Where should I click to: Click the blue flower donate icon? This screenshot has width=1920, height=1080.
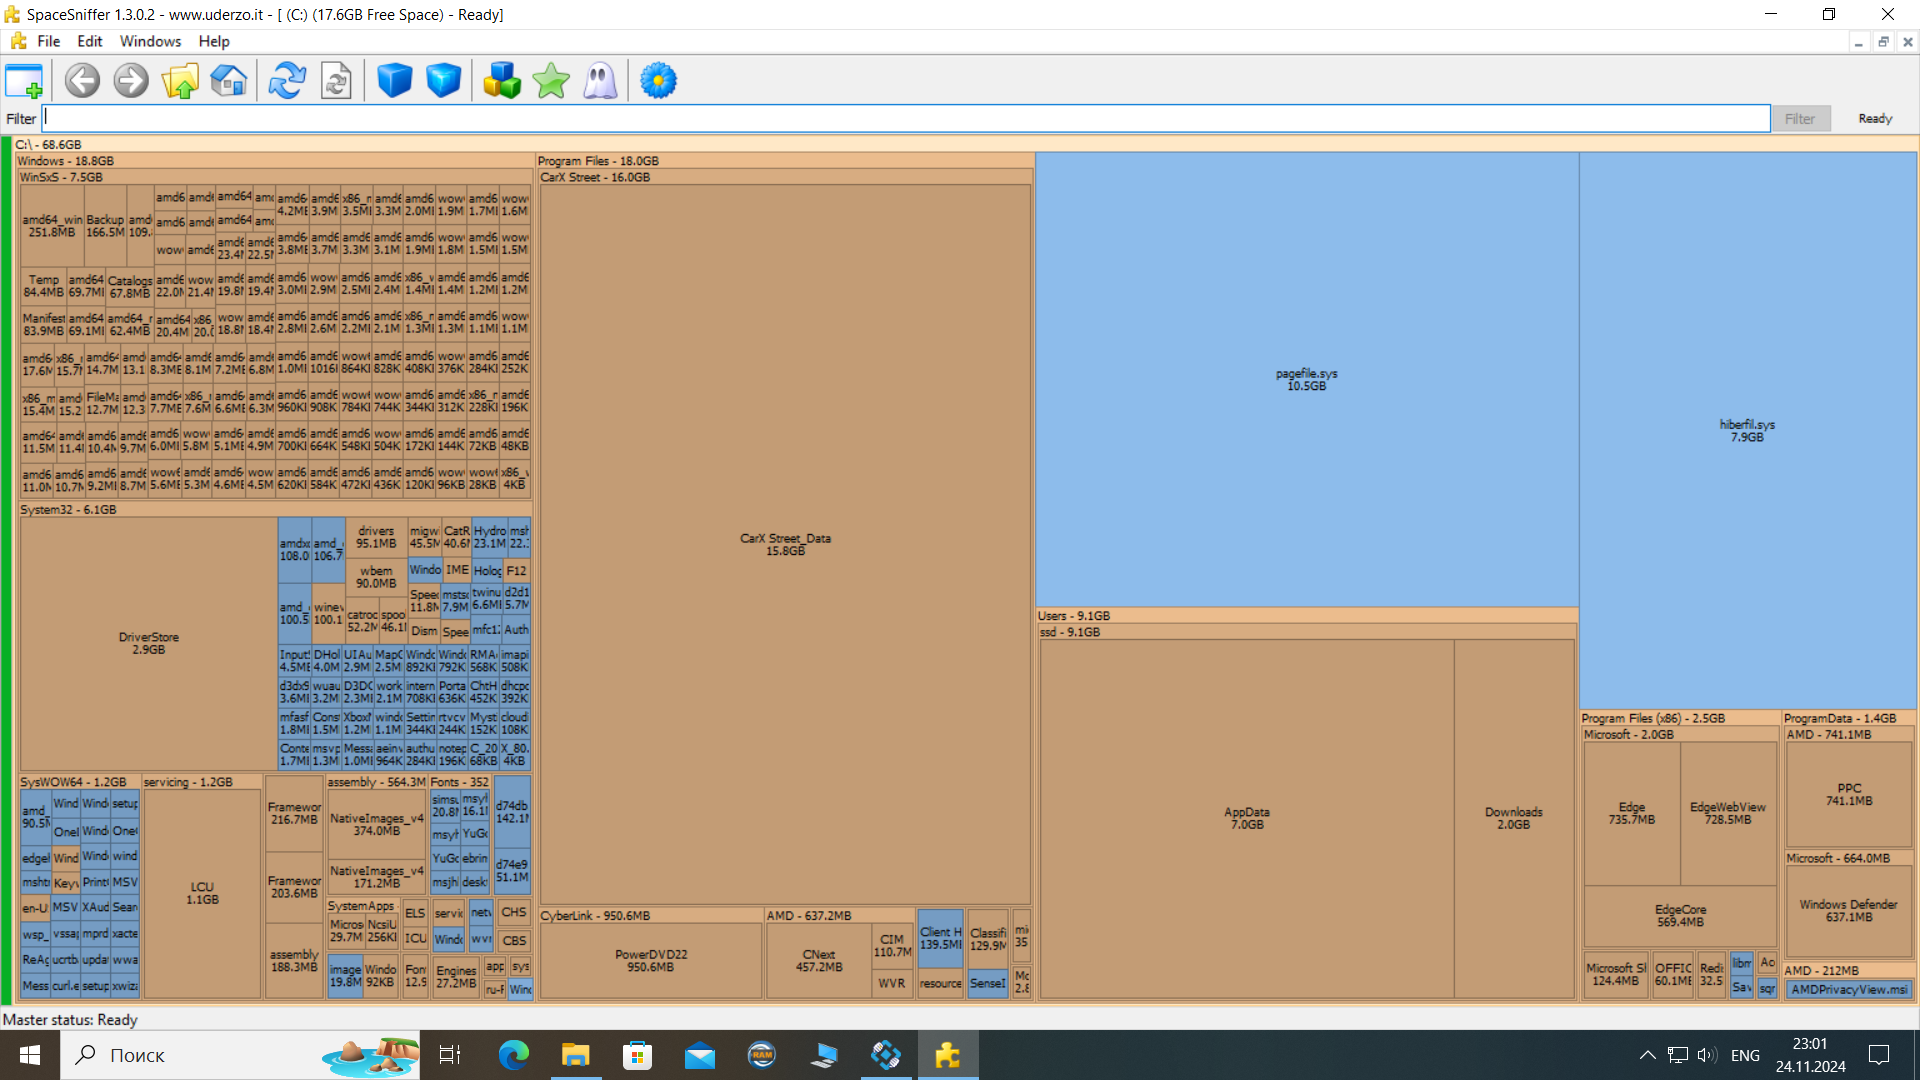tap(658, 81)
